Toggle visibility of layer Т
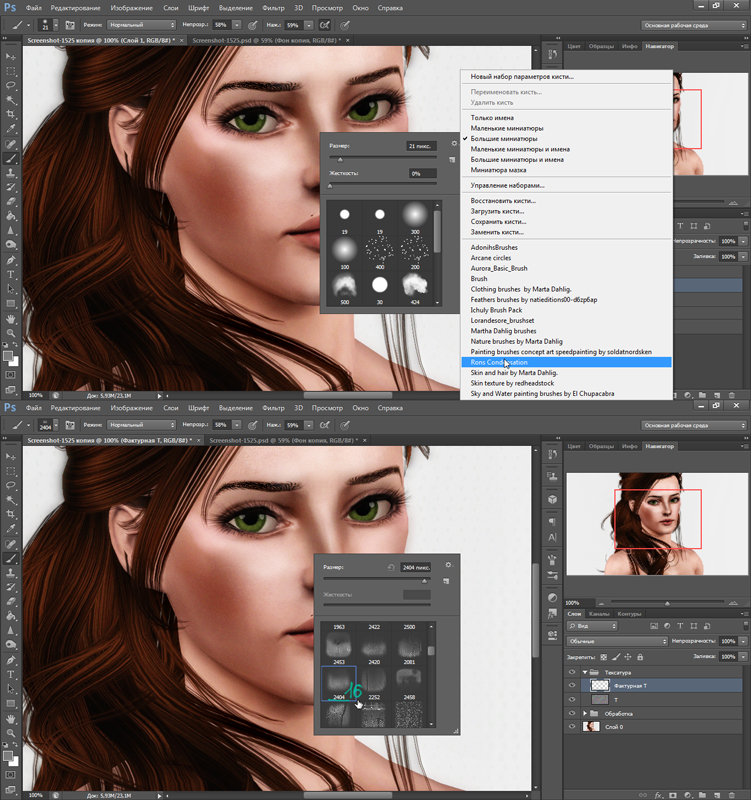The height and width of the screenshot is (800, 751). click(571, 699)
